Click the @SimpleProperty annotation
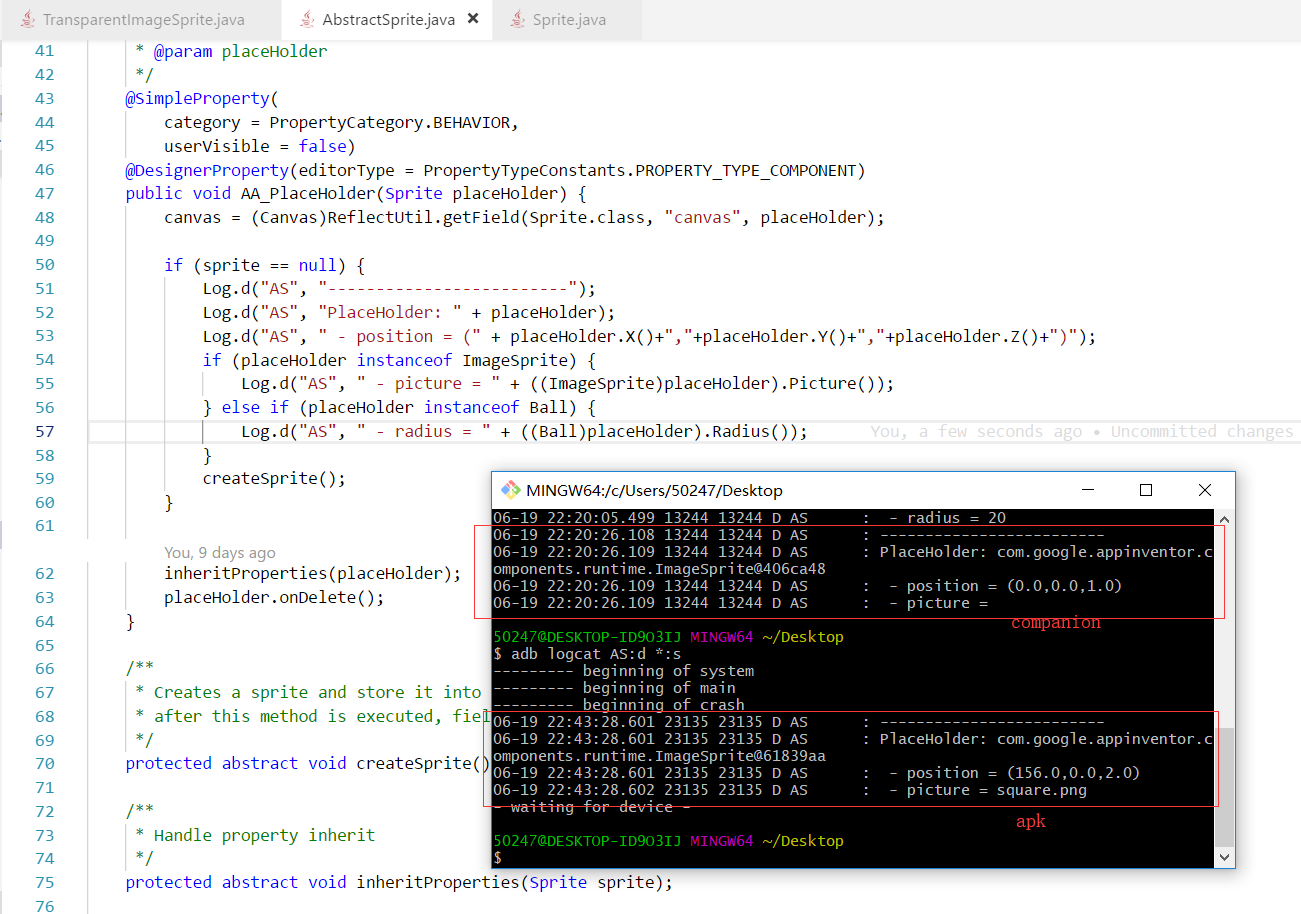This screenshot has width=1301, height=914. click(197, 98)
